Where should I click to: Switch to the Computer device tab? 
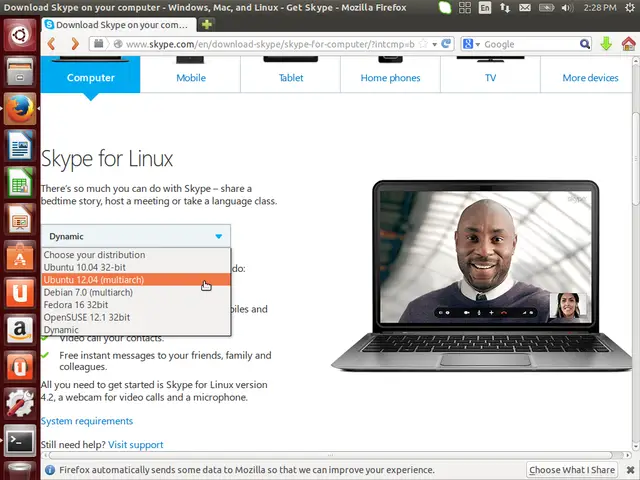[91, 75]
